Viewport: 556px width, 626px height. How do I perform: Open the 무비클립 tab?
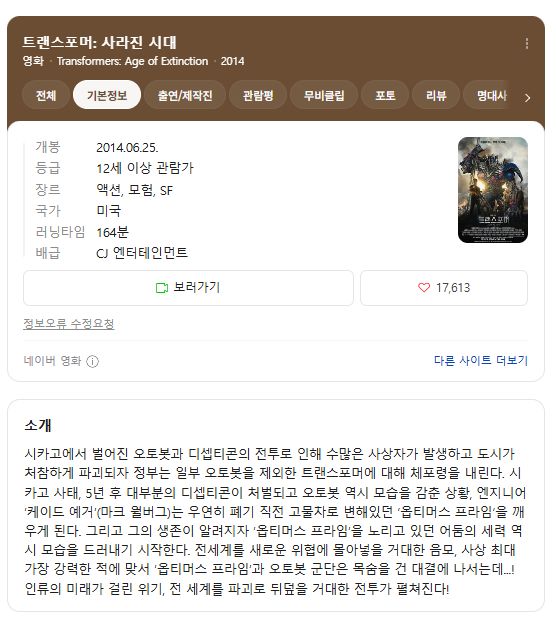click(x=324, y=95)
